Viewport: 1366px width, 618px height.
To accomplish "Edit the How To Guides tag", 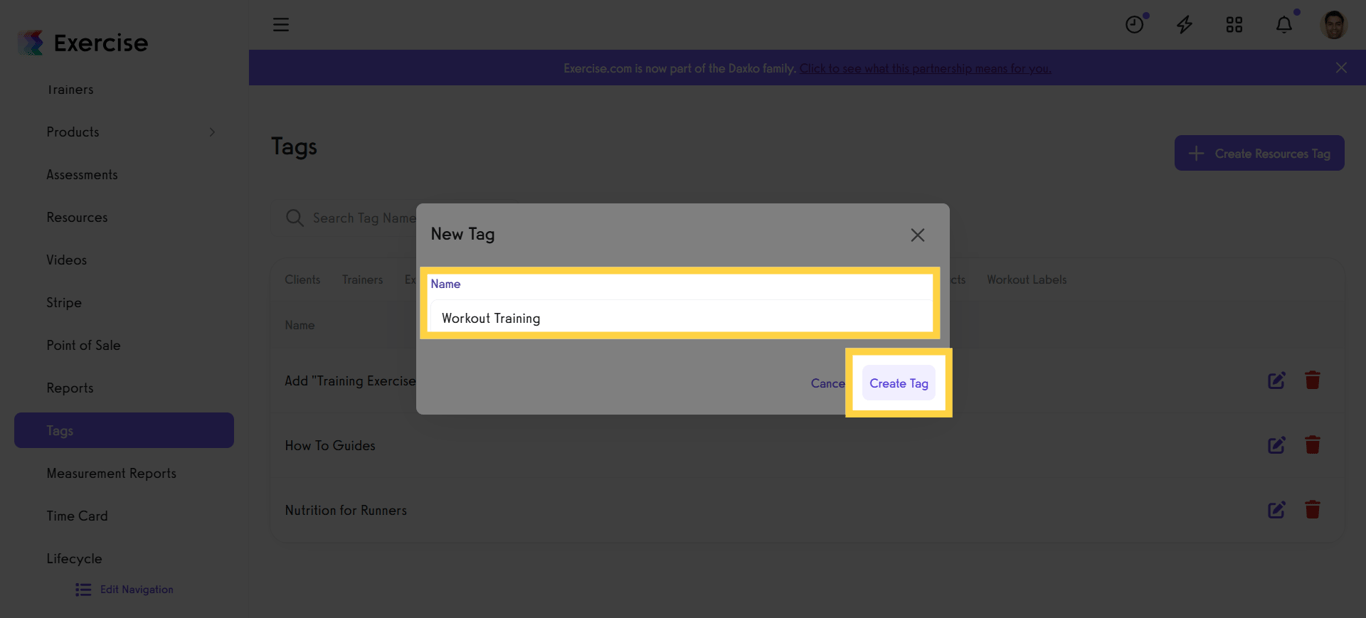I will pyautogui.click(x=1276, y=444).
